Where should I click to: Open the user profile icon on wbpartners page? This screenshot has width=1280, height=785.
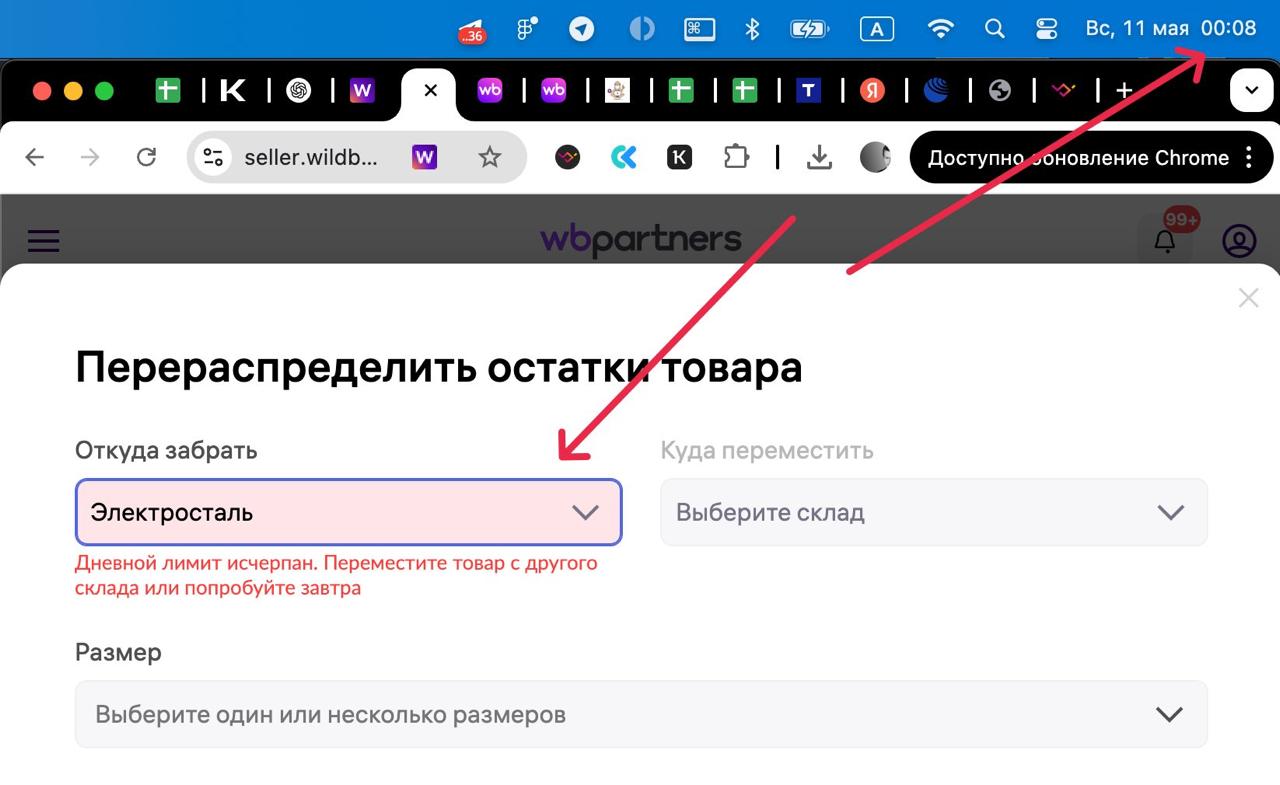tap(1239, 241)
